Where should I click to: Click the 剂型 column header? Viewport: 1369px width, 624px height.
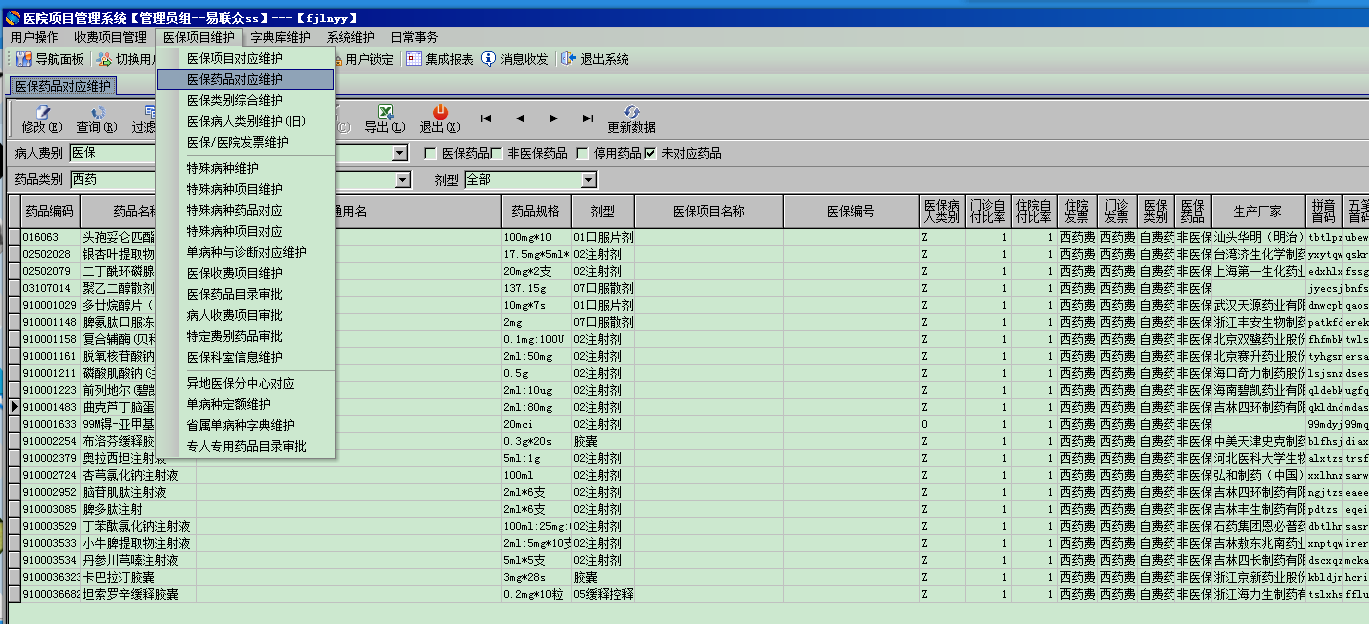(602, 212)
